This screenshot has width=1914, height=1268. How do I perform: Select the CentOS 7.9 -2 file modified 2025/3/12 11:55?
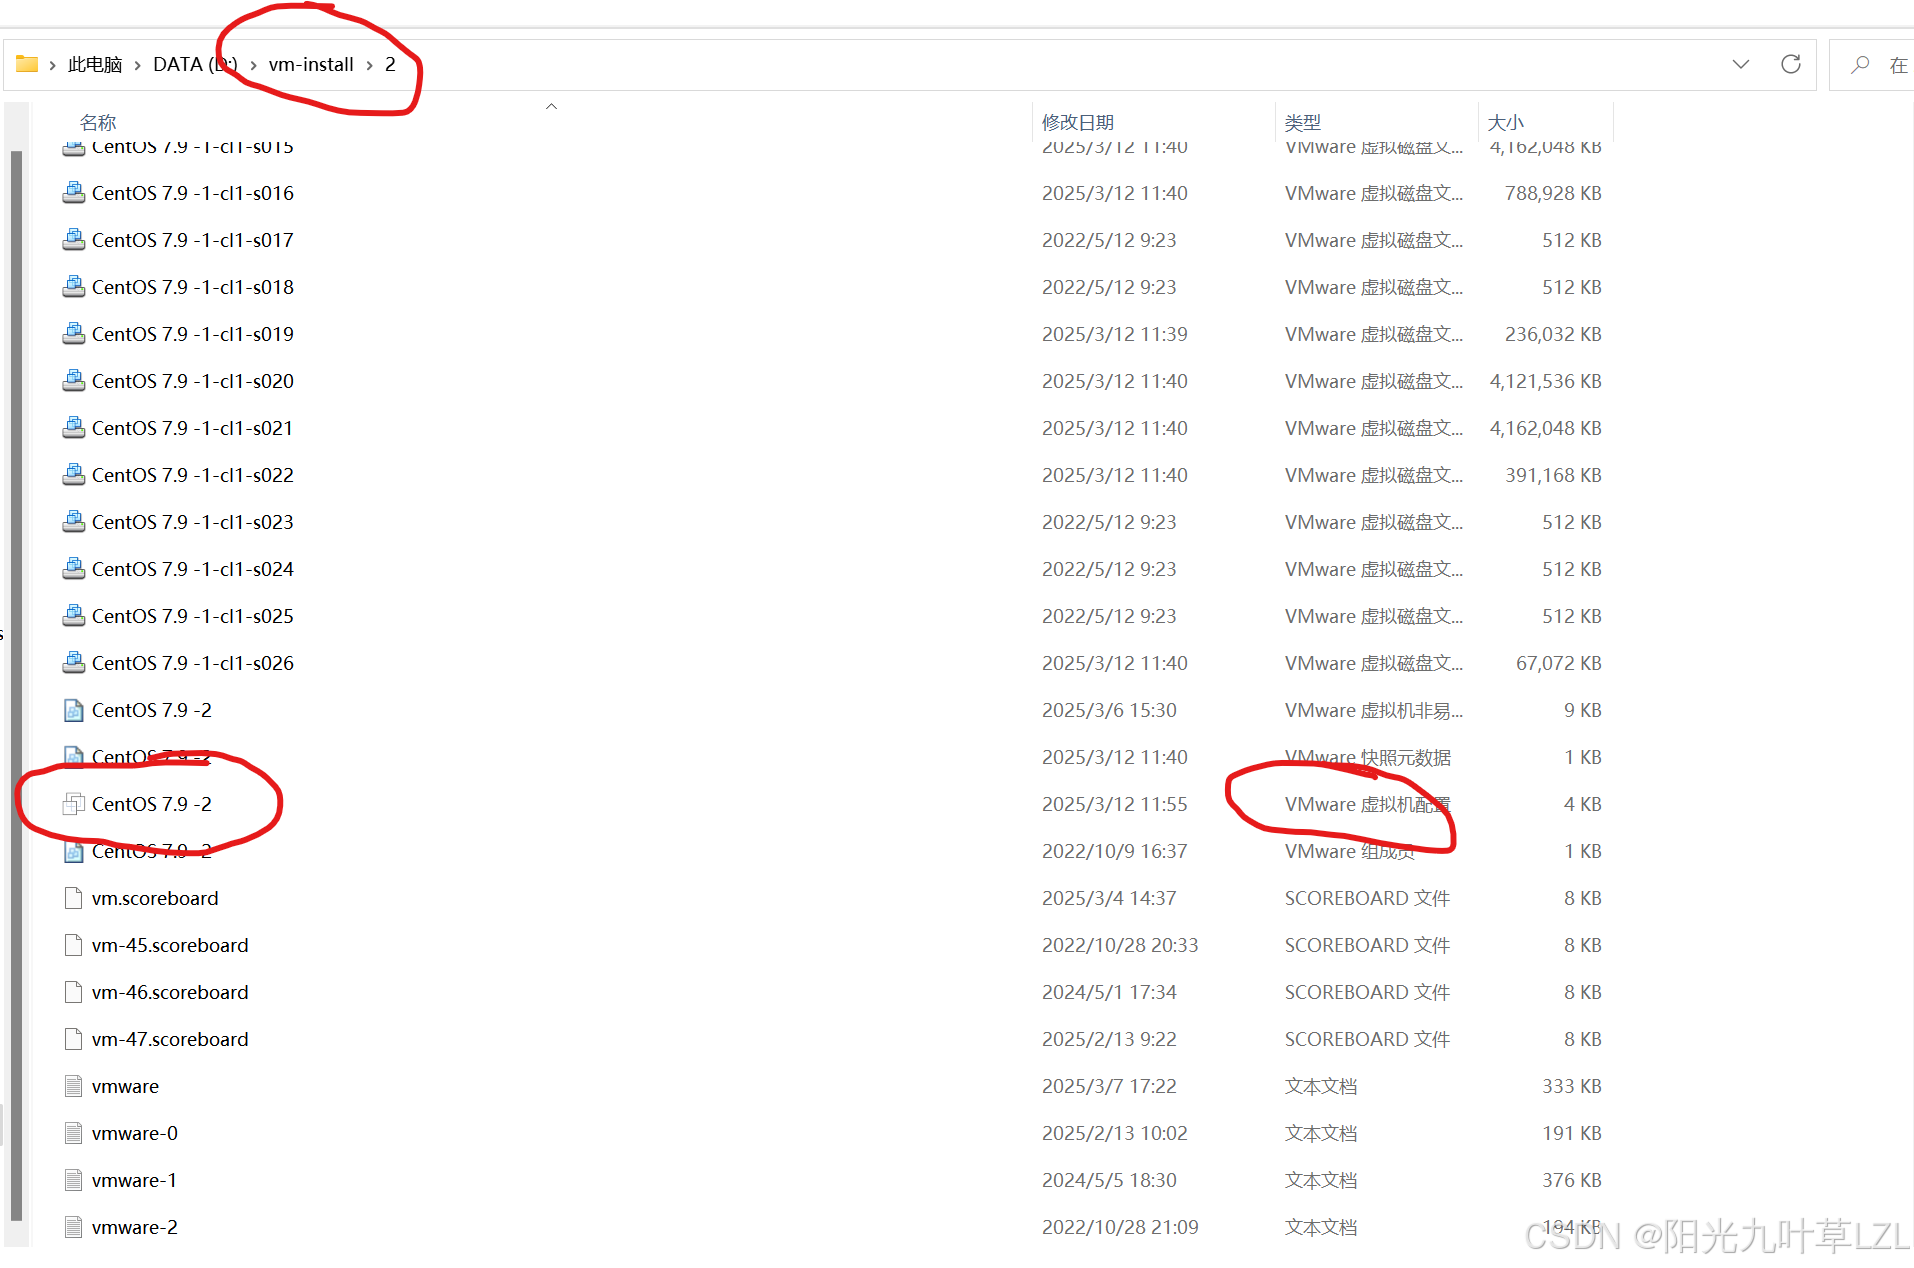point(152,804)
